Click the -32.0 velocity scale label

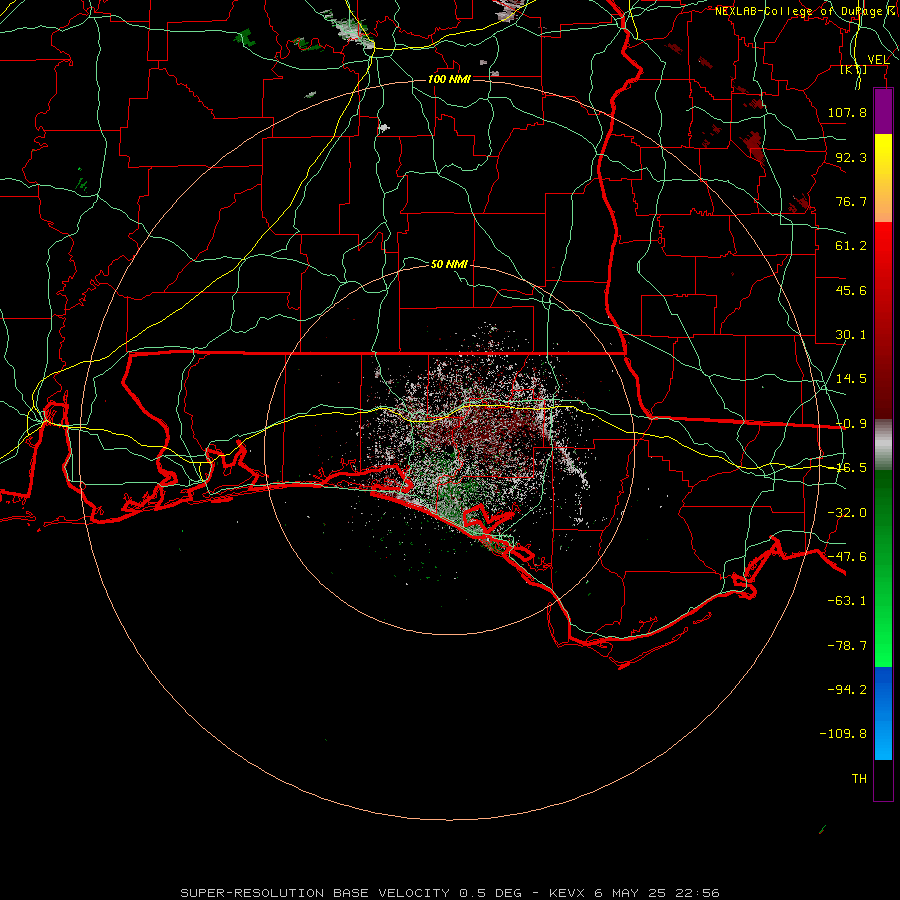[x=847, y=513]
